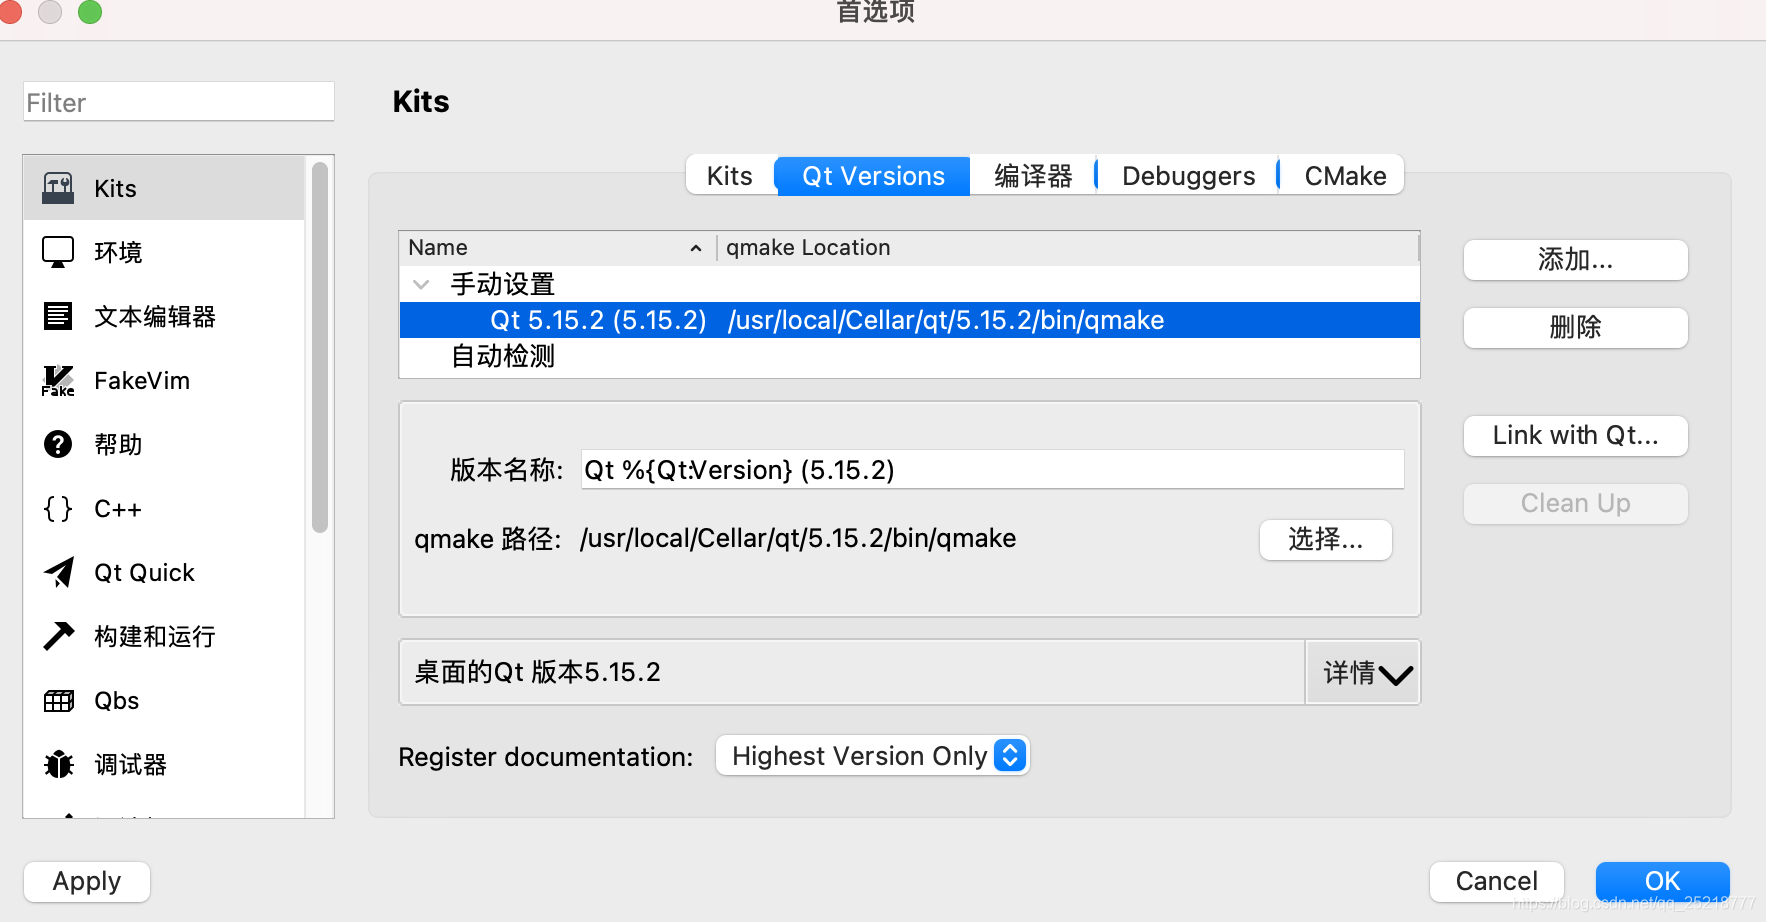Click the Clean Up button
Viewport: 1766px width, 922px height.
pos(1575,504)
